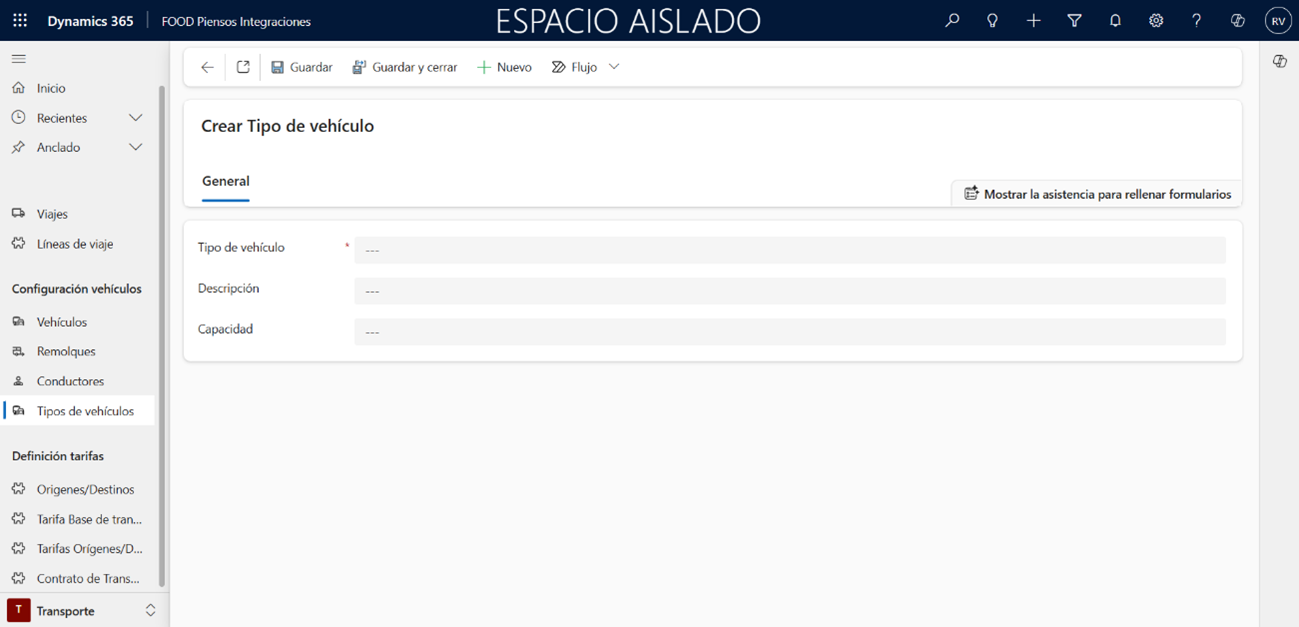Click the search magnifier icon
Screen dimensions: 1299x627
(952, 21)
